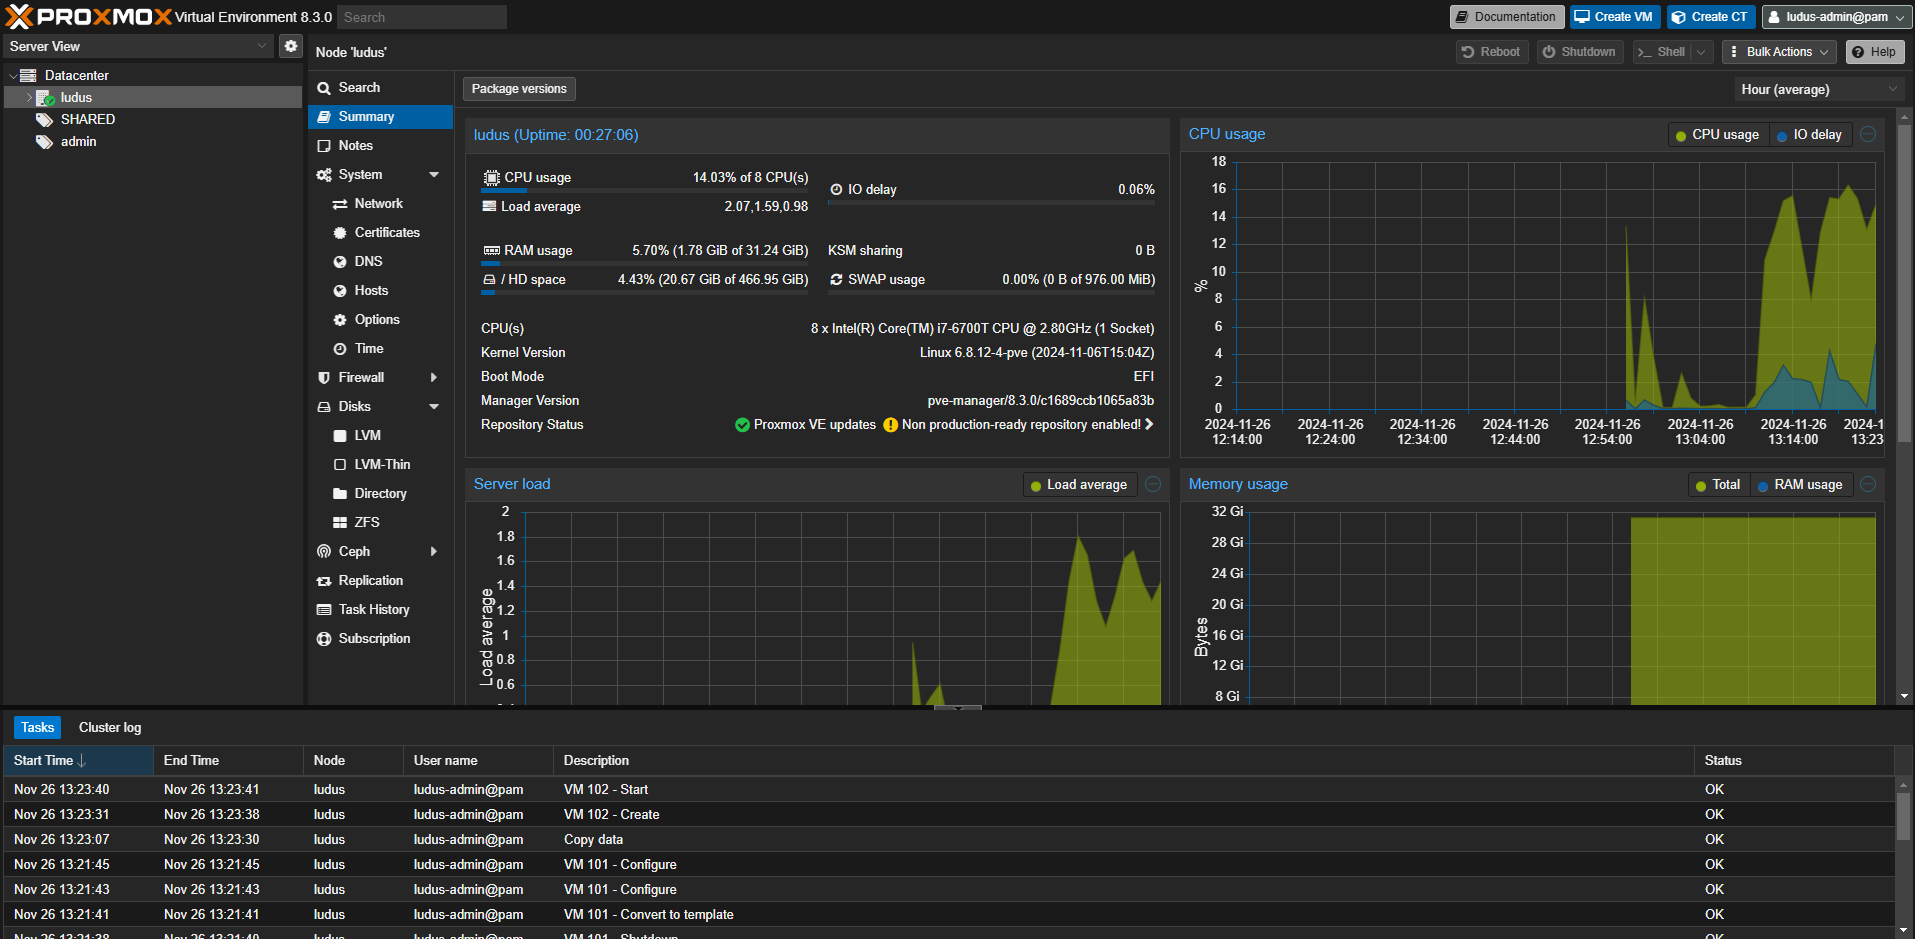Toggle the CPU usage legend series
This screenshot has height=939, width=1915.
click(1717, 135)
